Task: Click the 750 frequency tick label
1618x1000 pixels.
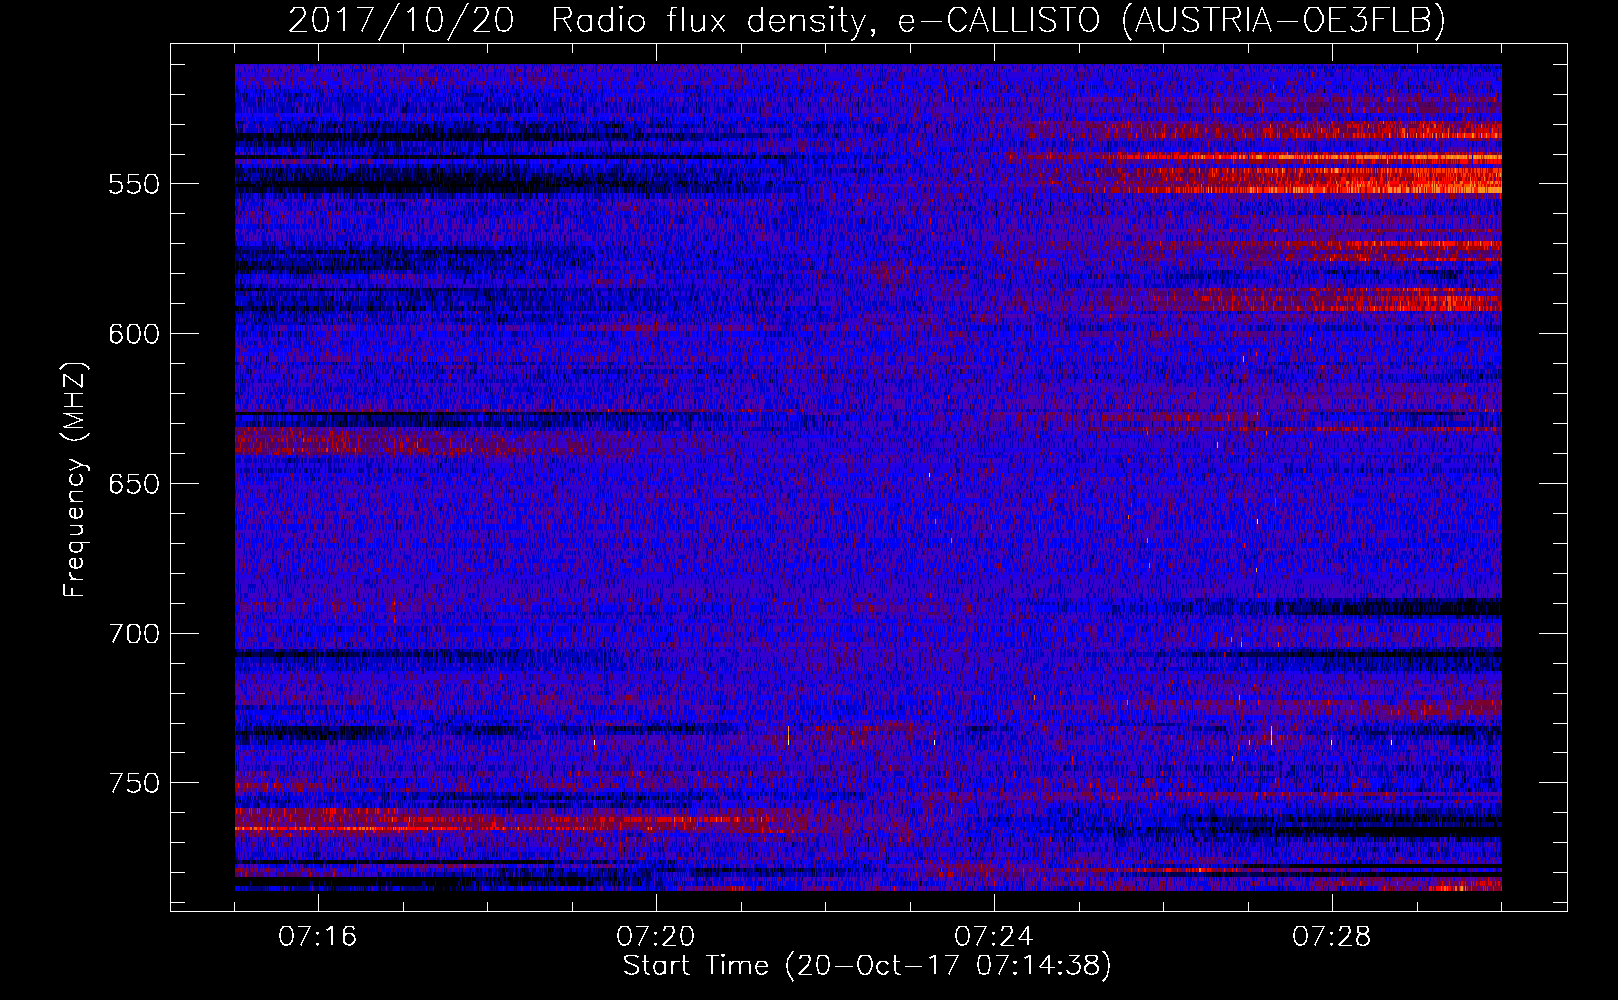Action: tap(134, 783)
